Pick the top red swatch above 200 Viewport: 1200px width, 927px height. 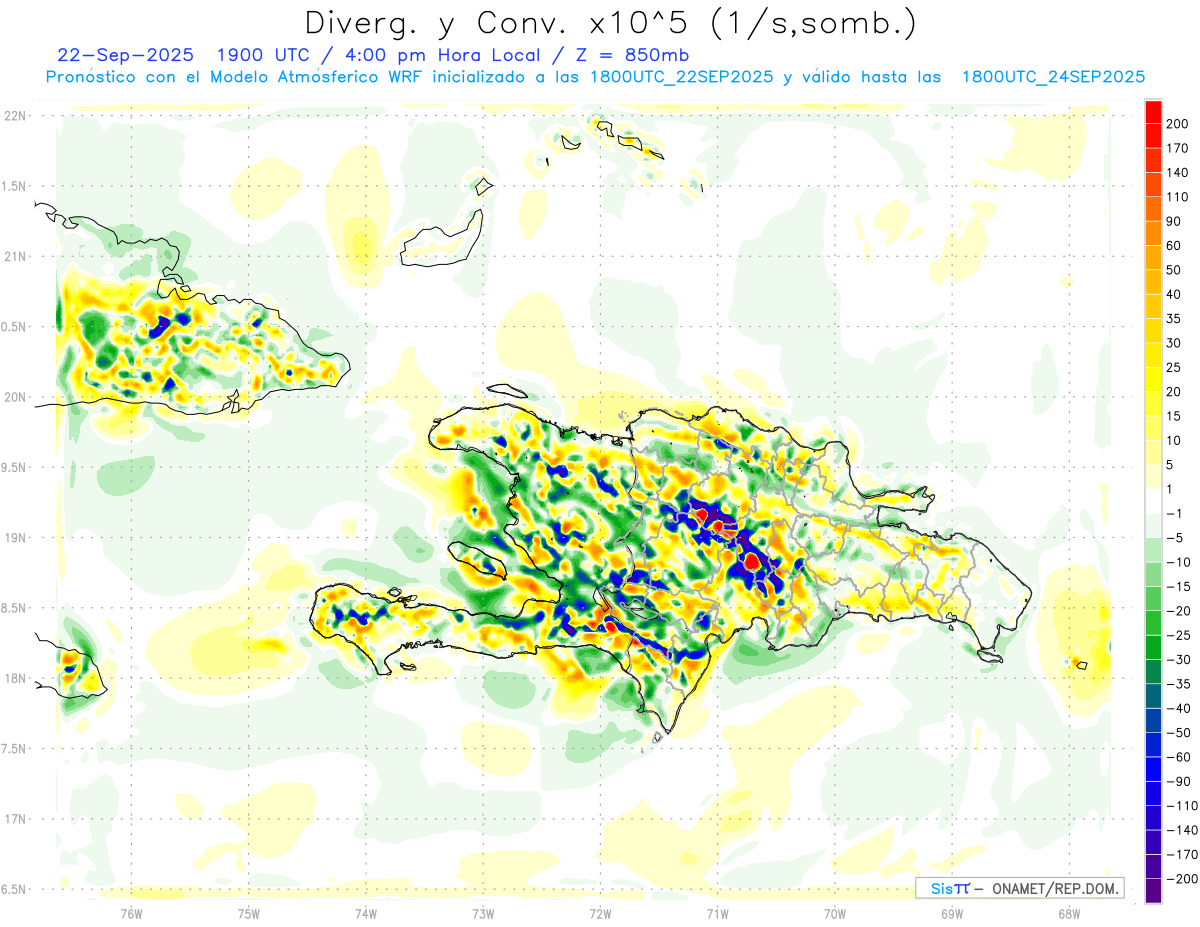click(1153, 112)
